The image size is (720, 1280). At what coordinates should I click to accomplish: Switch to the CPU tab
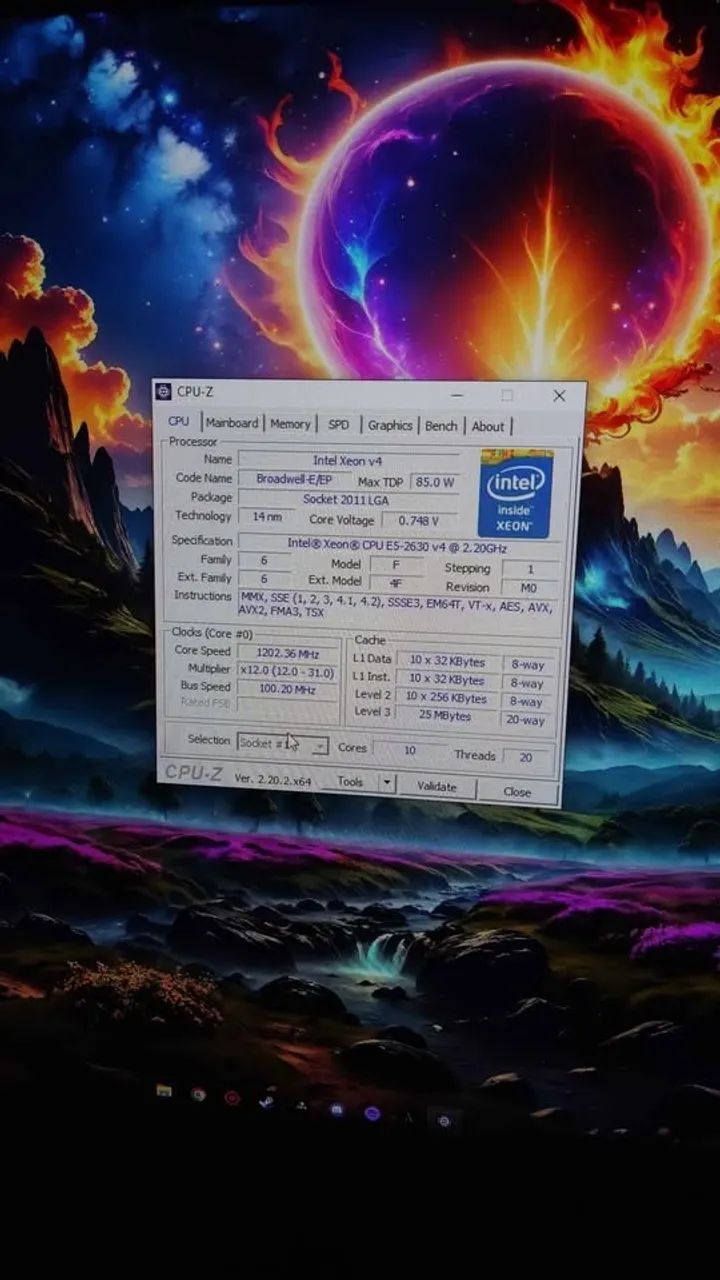179,421
